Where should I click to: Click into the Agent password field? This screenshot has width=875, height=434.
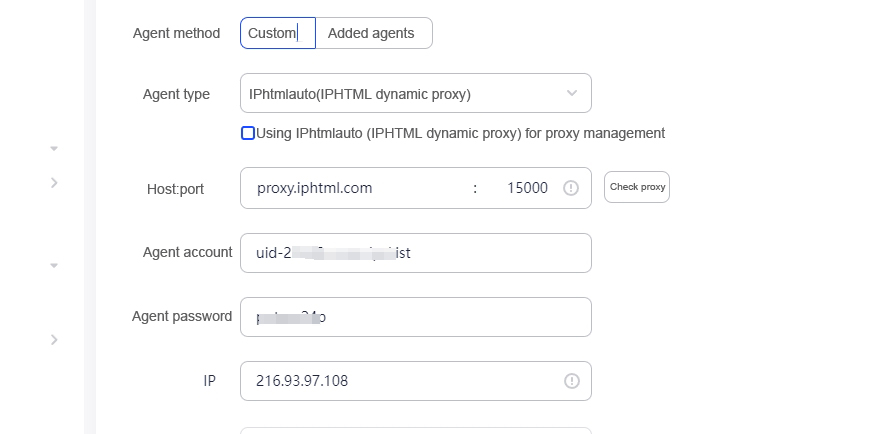click(416, 317)
